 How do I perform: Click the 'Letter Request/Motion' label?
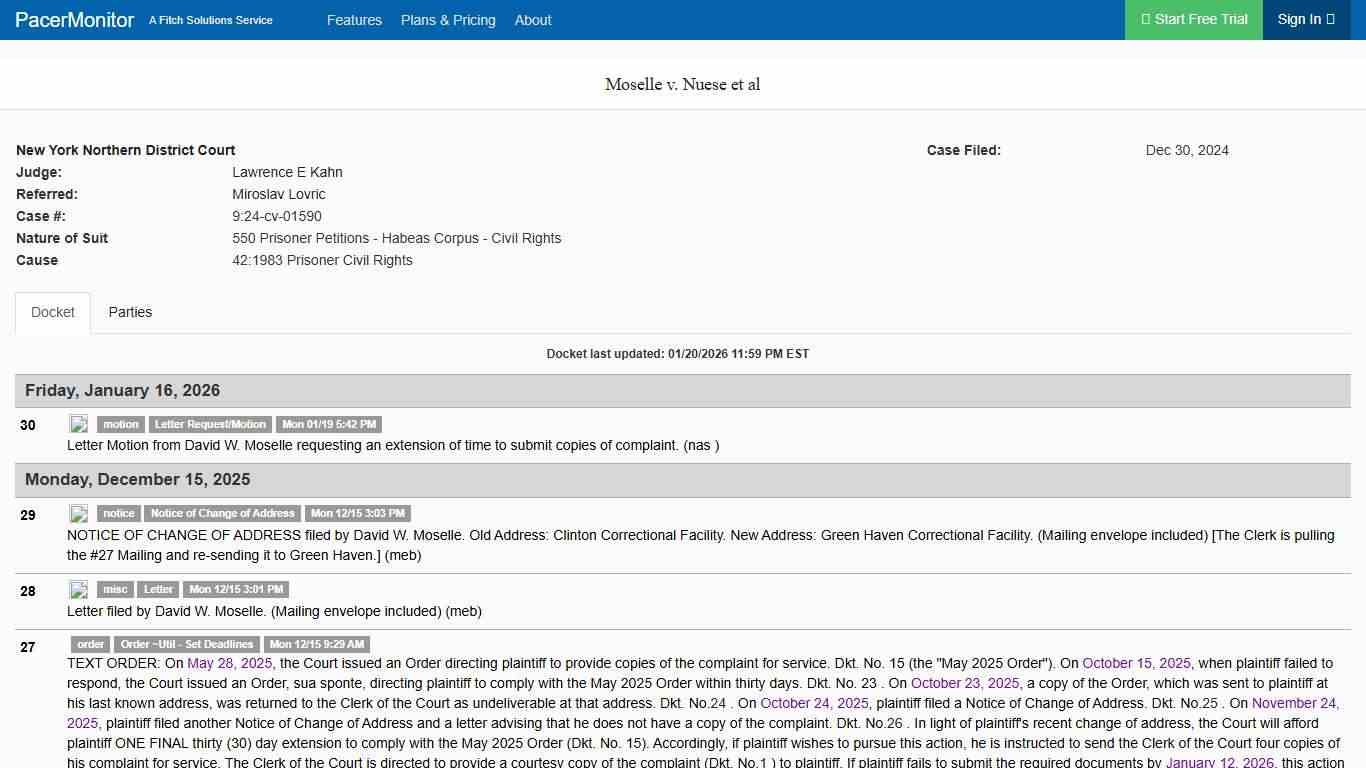click(x=210, y=424)
